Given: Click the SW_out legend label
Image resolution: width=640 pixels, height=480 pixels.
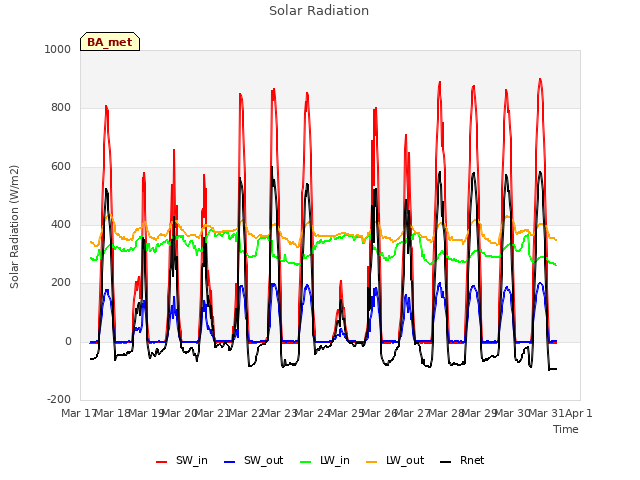Looking at the screenshot, I should 263,460.
